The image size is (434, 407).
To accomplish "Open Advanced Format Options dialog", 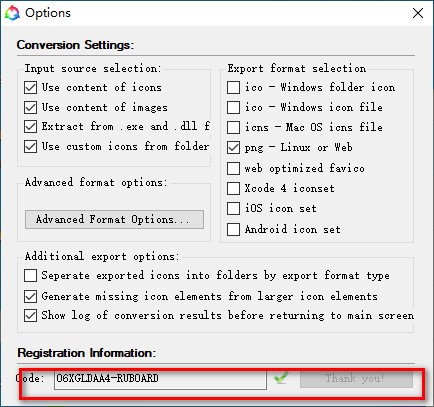I will (x=114, y=219).
